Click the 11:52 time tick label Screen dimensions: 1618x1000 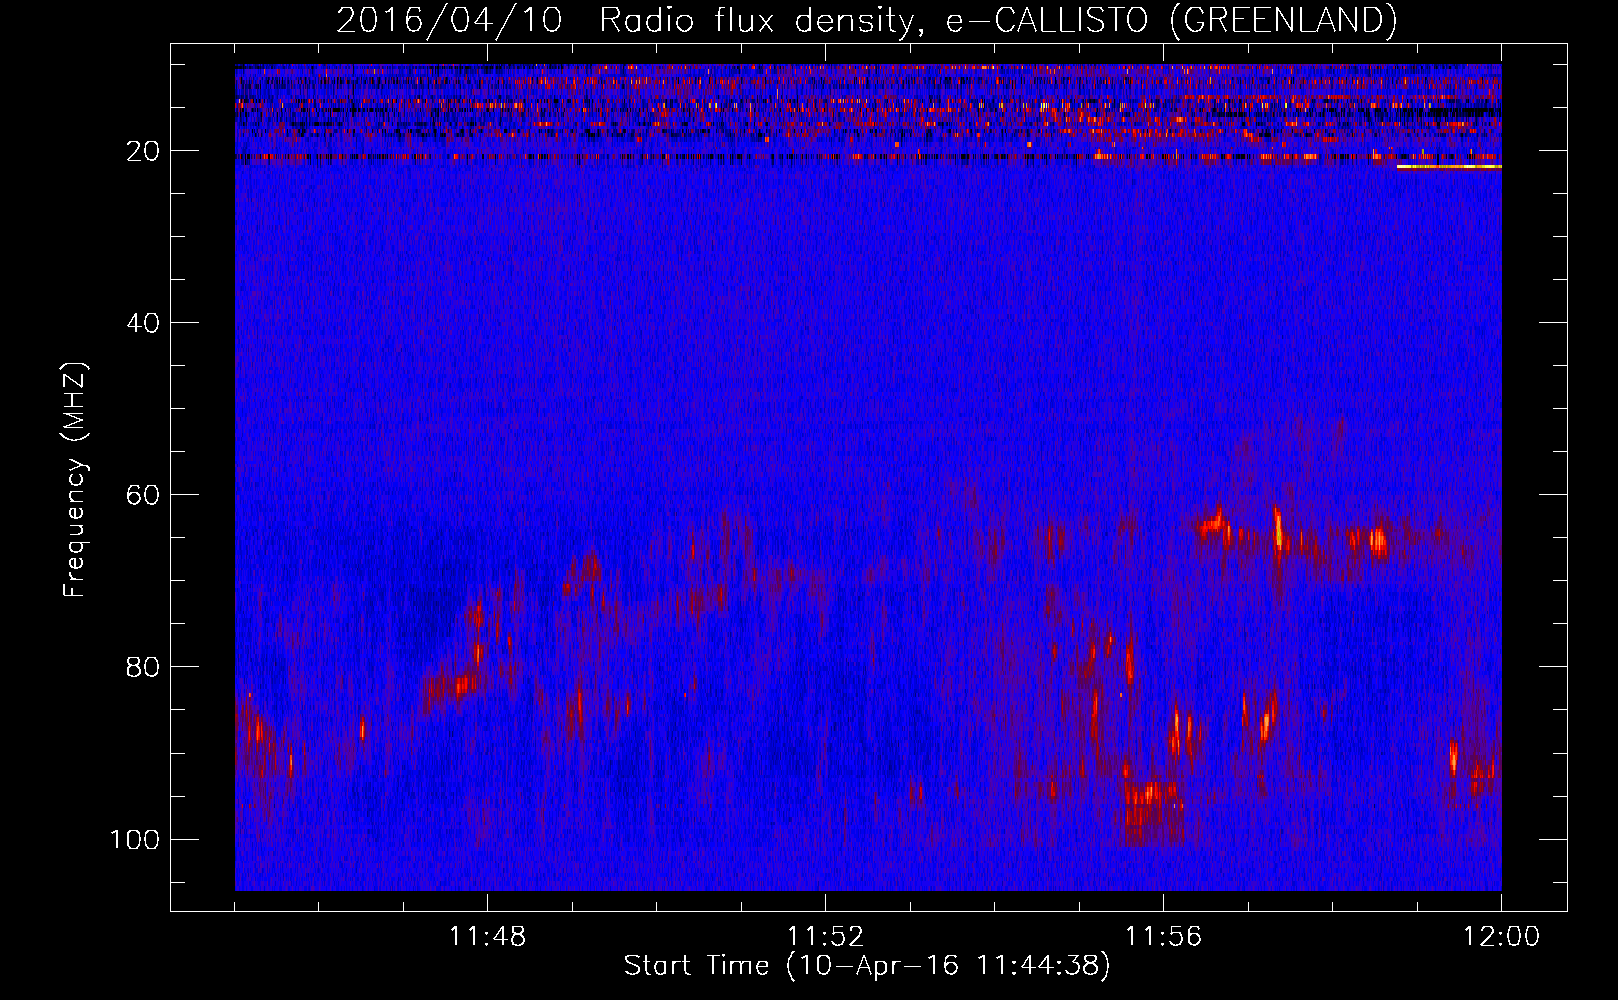tap(825, 937)
